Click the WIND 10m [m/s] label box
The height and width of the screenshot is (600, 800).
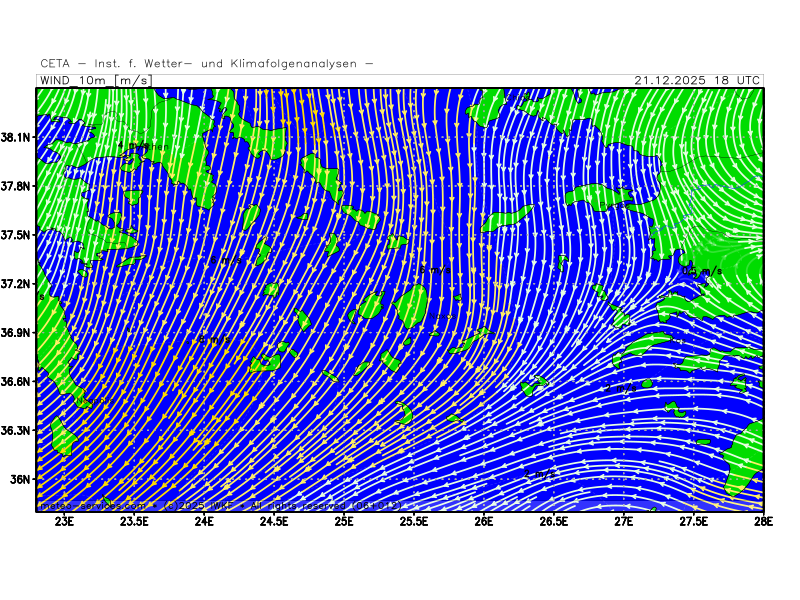click(x=95, y=80)
